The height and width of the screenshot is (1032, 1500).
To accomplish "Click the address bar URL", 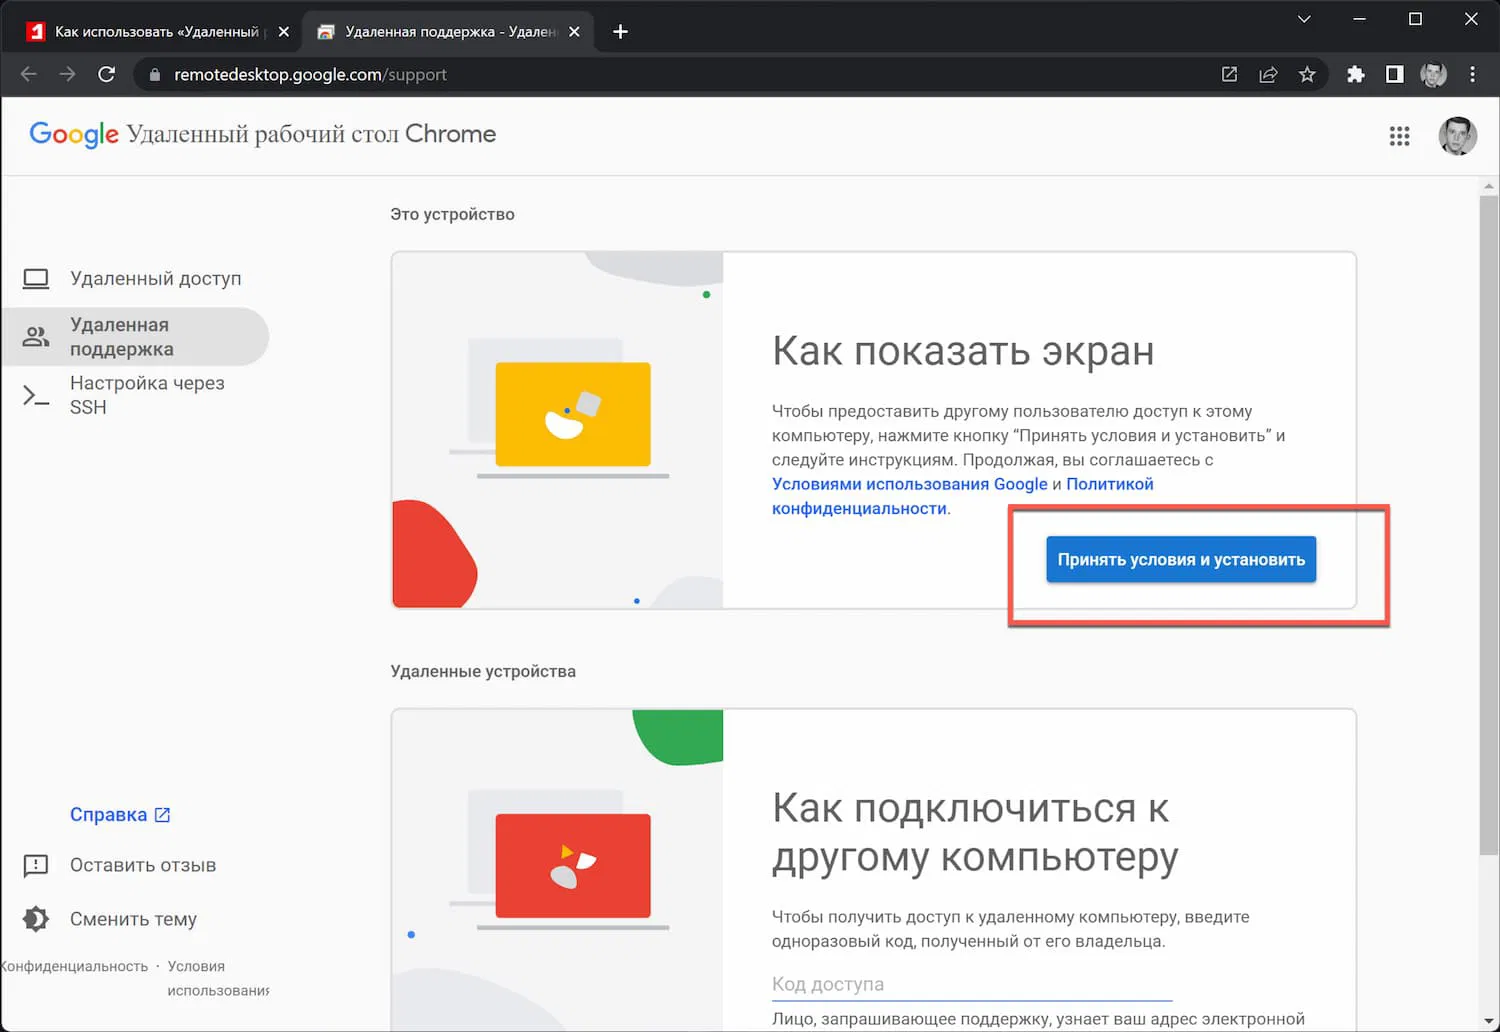I will point(310,75).
